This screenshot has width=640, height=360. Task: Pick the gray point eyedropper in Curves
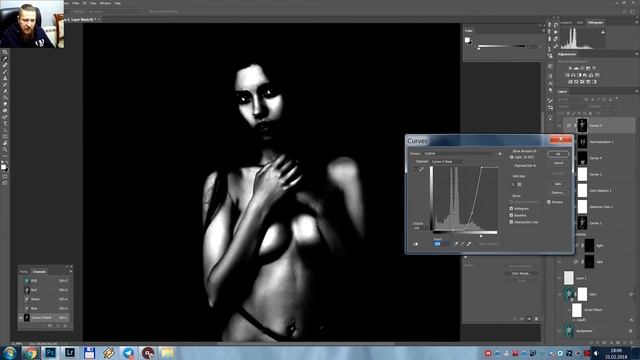(462, 244)
